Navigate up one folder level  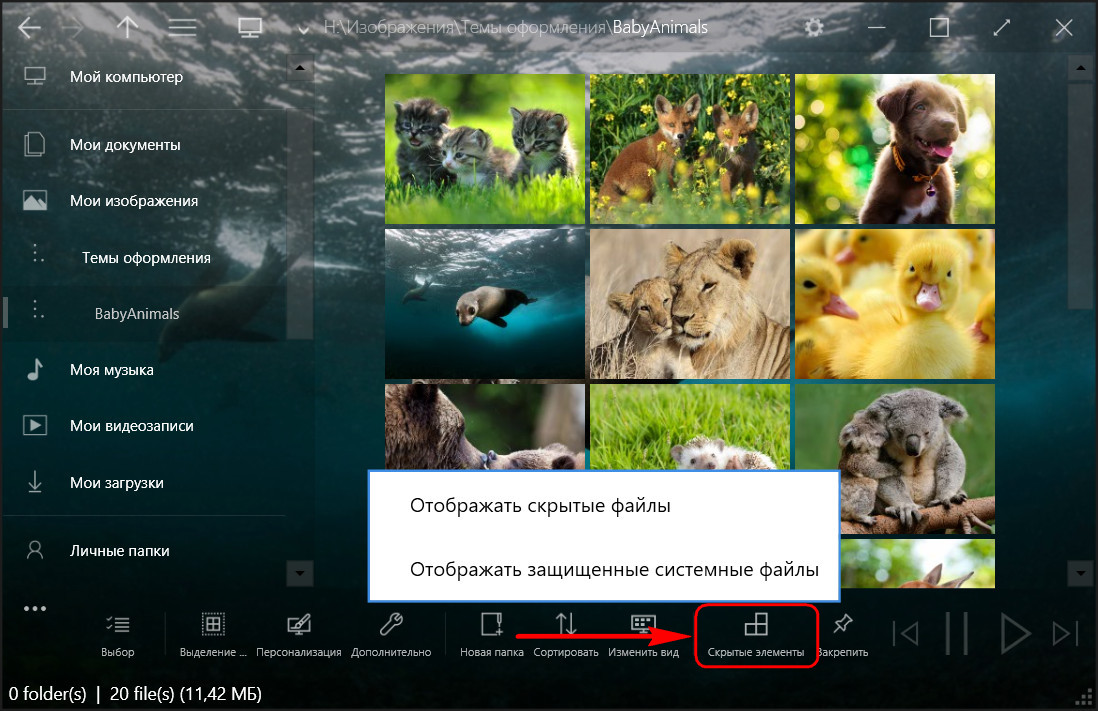[x=127, y=27]
